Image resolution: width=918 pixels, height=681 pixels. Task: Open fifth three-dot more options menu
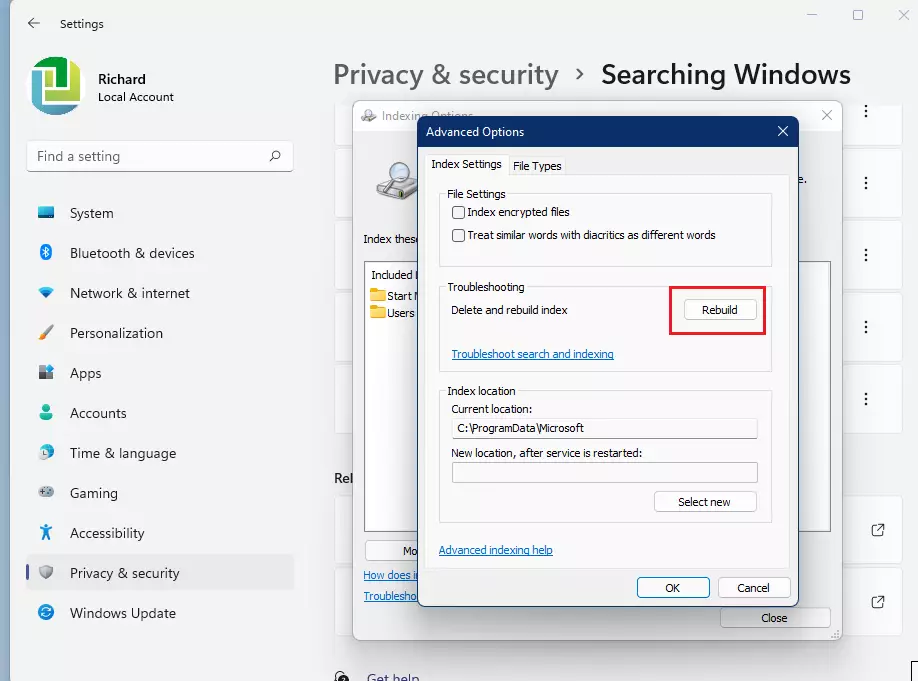coord(866,399)
